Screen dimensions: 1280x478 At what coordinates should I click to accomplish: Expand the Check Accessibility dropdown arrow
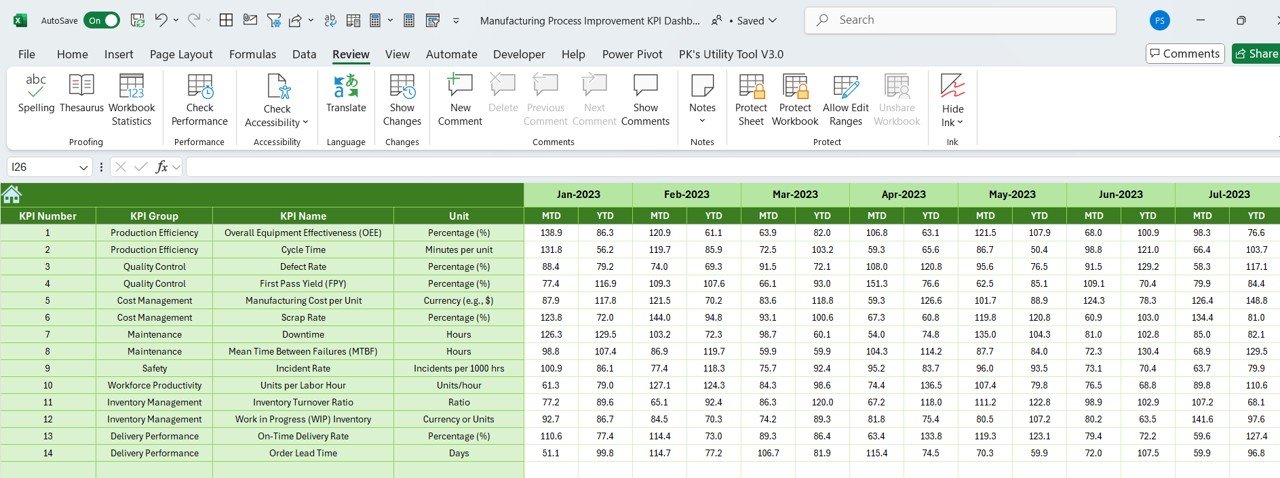305,122
